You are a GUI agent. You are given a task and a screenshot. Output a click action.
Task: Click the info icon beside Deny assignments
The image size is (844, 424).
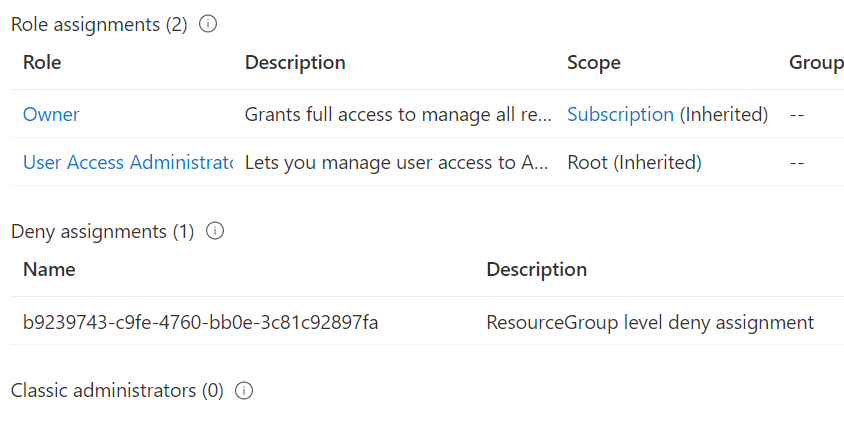(x=215, y=231)
